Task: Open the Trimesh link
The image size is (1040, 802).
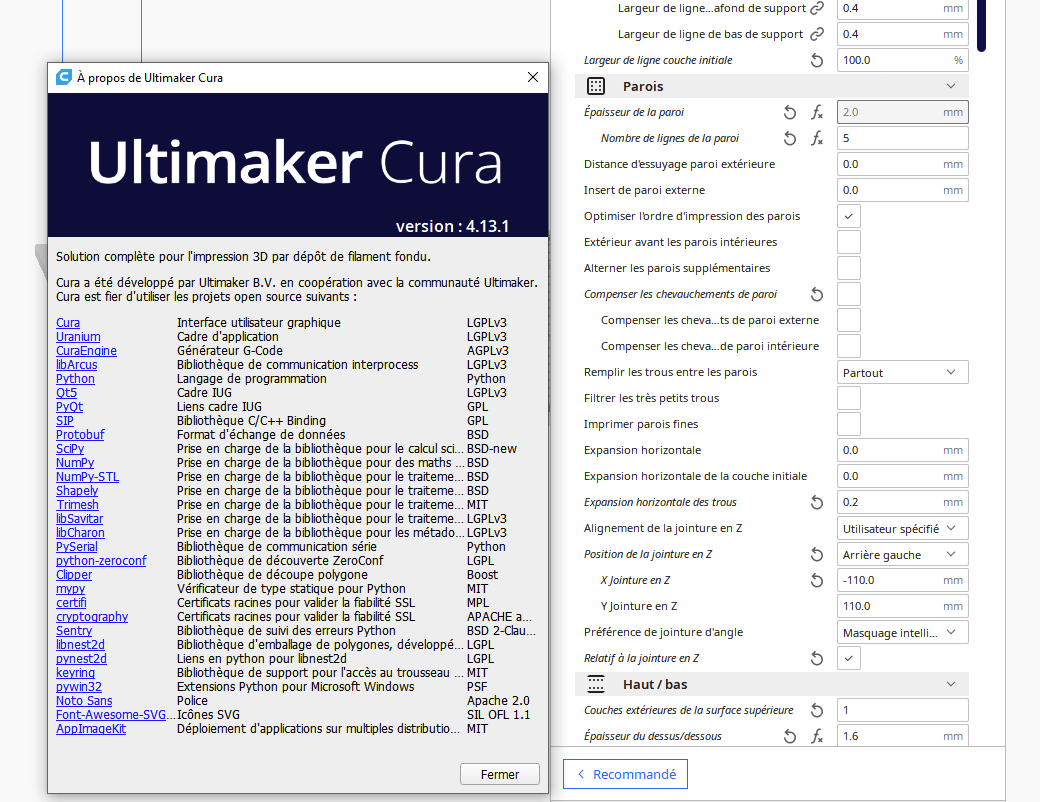Action: [78, 505]
